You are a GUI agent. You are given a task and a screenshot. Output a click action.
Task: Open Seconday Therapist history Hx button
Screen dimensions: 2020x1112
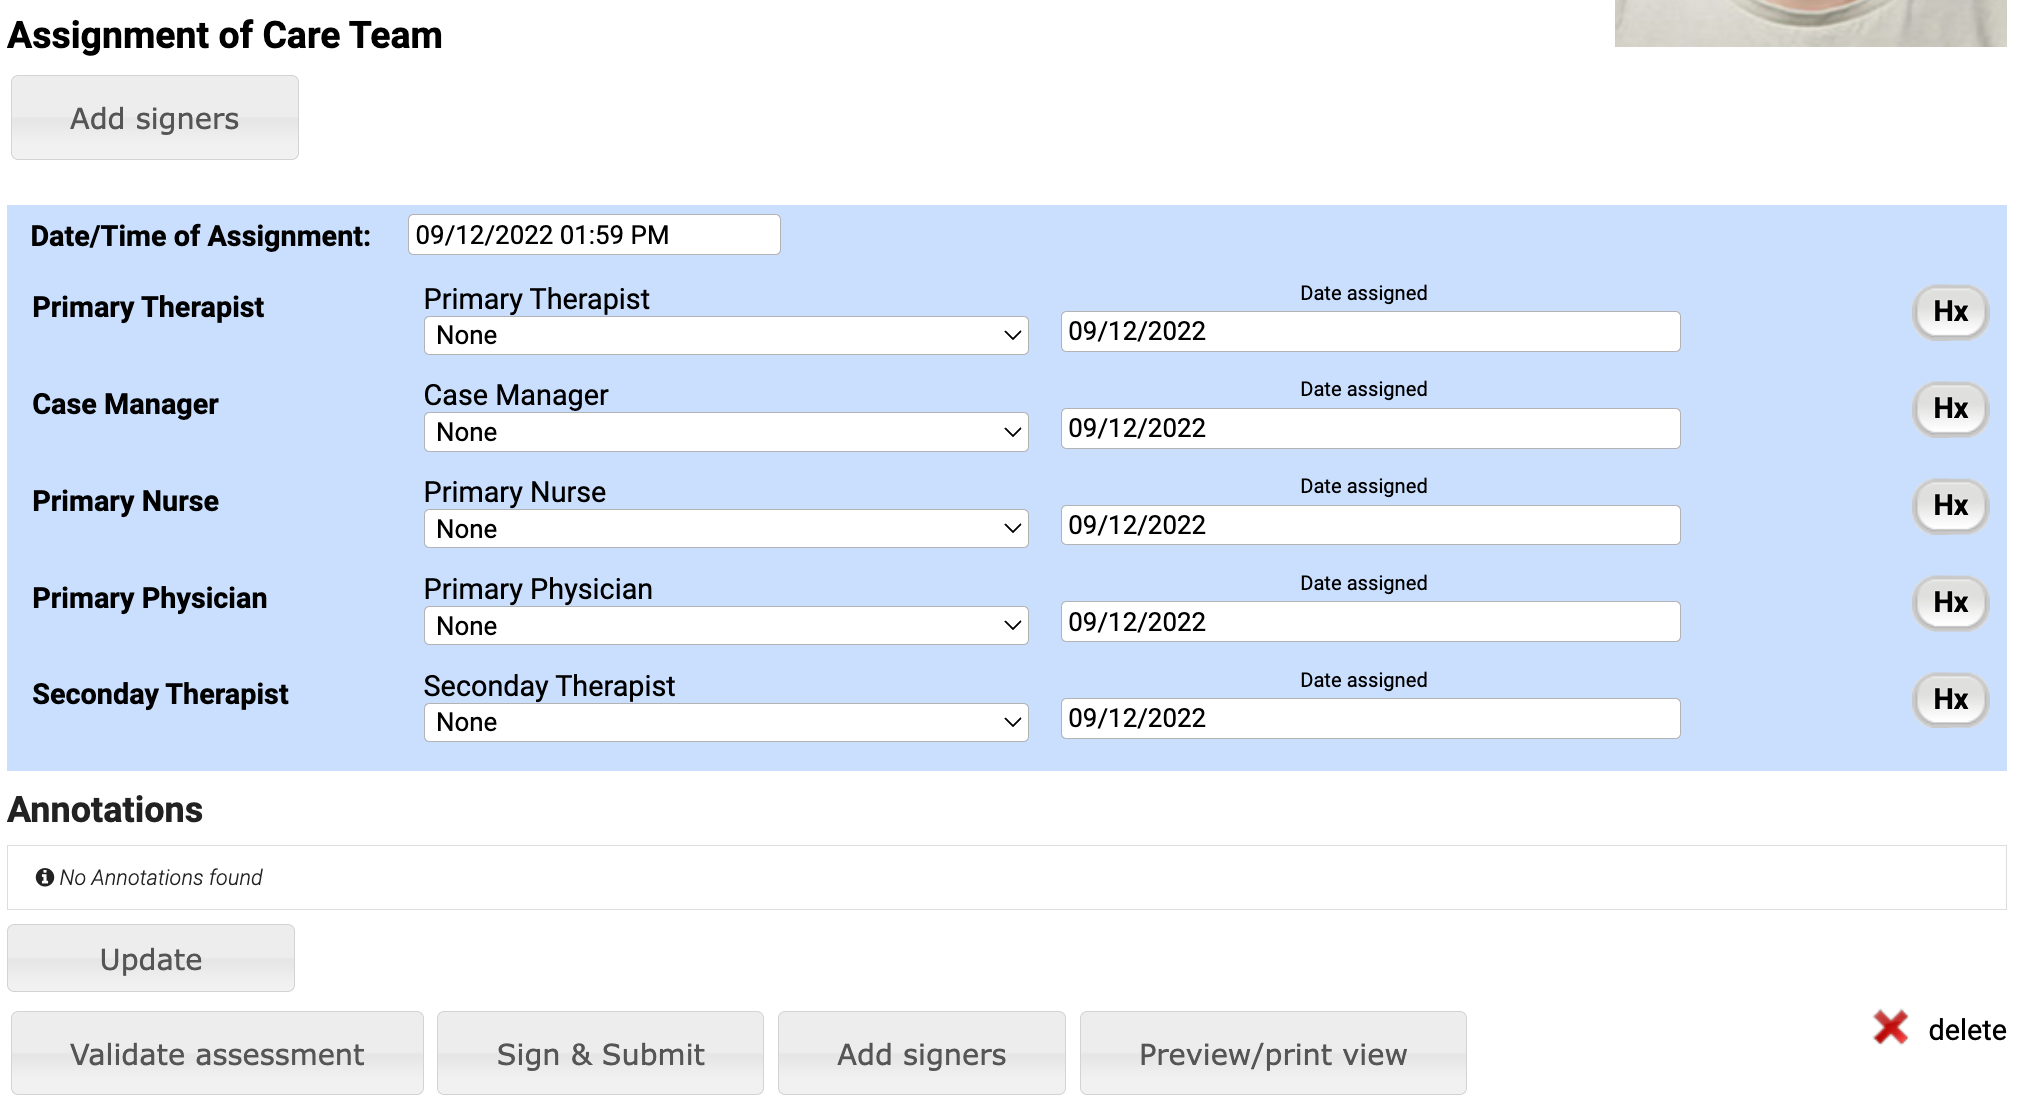pos(1949,700)
